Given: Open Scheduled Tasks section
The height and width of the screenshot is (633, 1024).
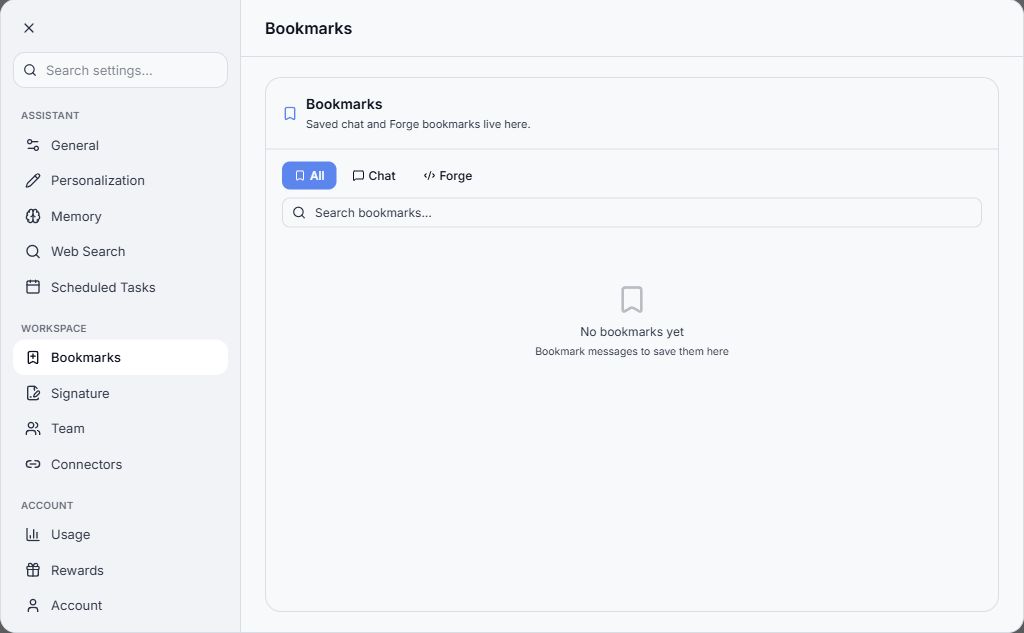Looking at the screenshot, I should 120,287.
